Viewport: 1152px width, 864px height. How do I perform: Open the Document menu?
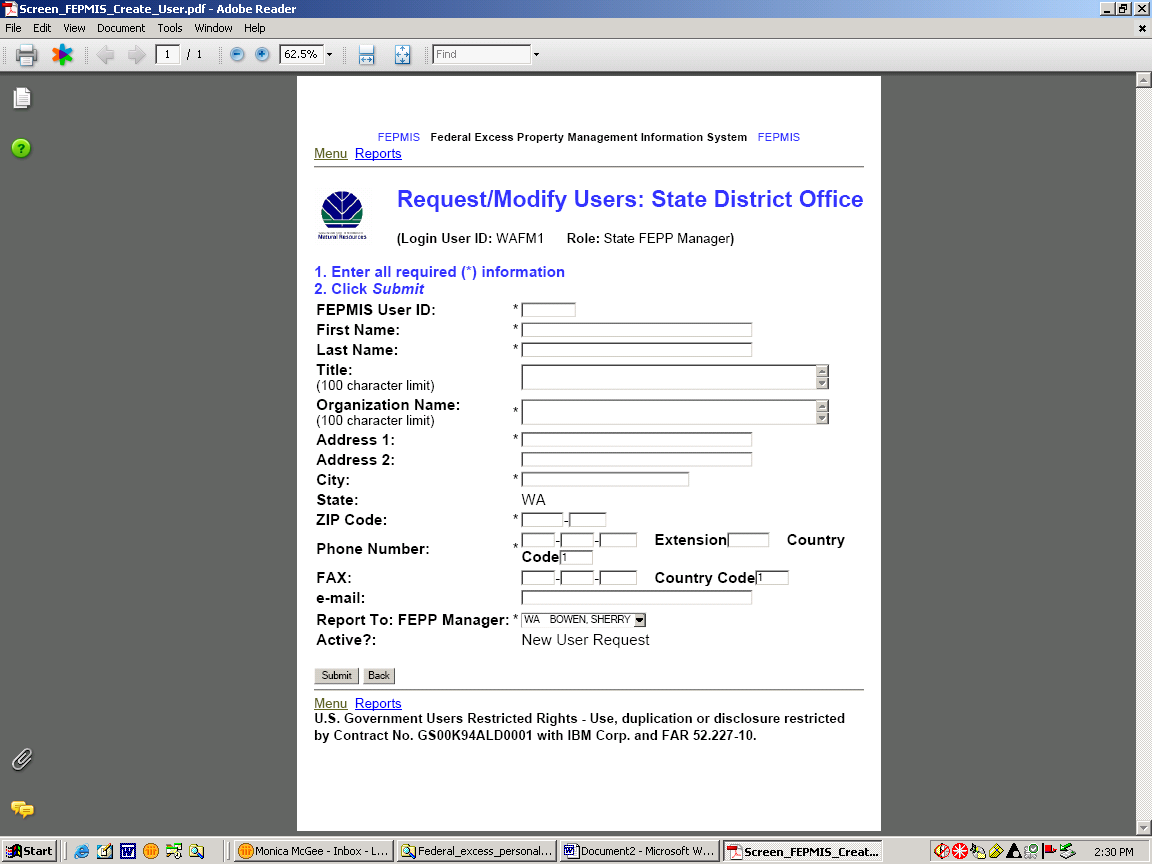click(121, 28)
